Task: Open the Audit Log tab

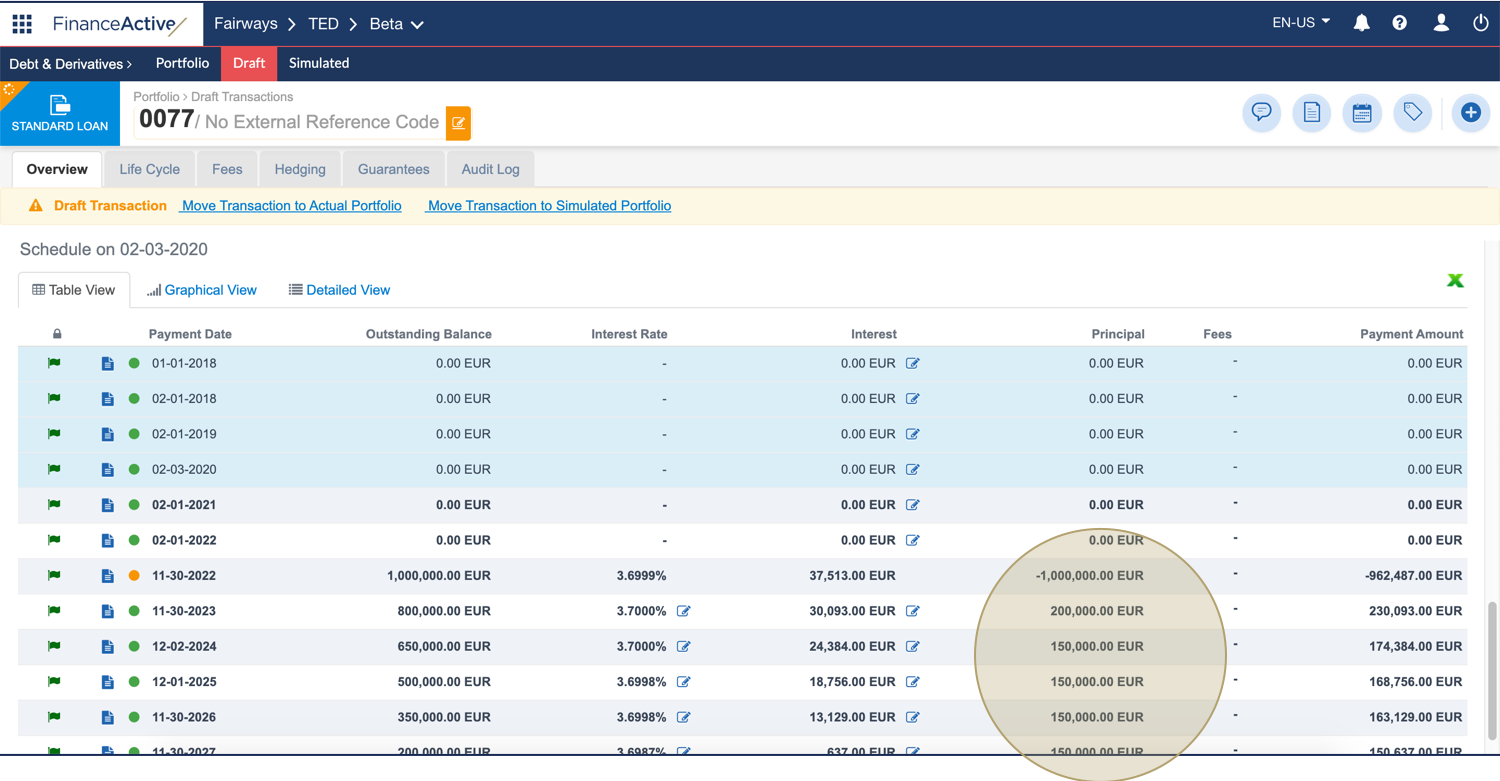Action: point(490,168)
